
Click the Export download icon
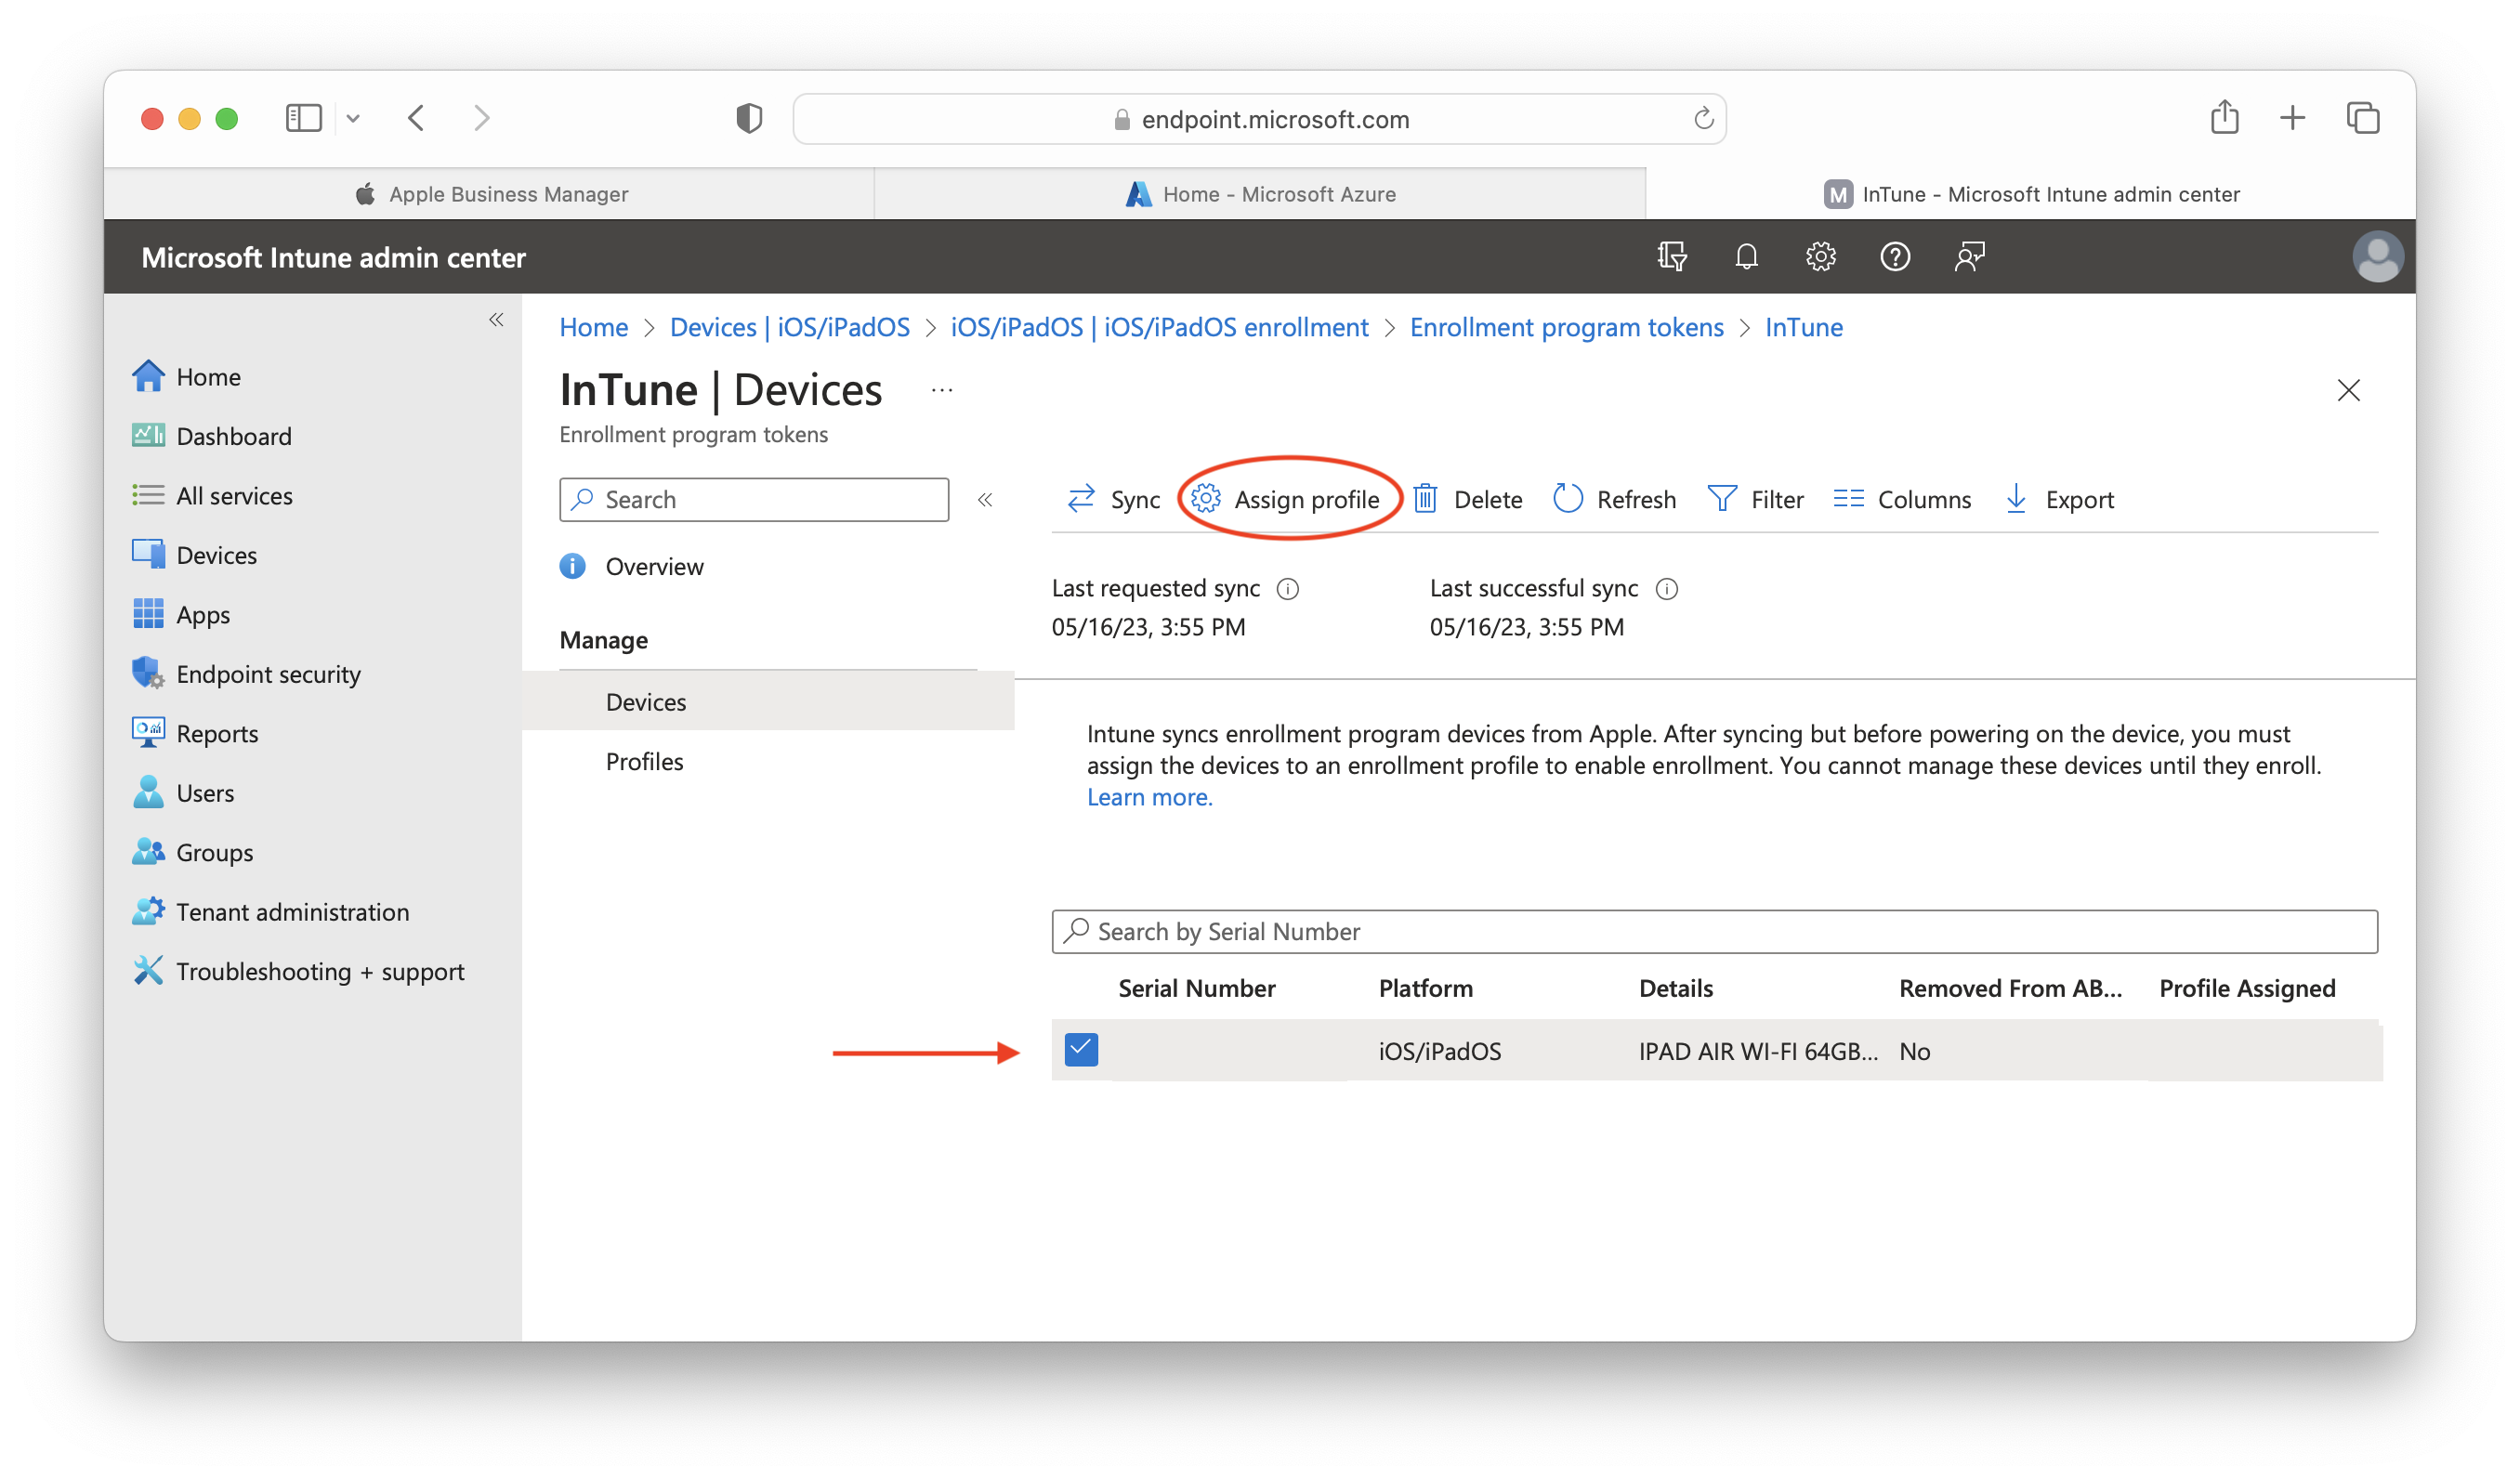click(x=2016, y=498)
